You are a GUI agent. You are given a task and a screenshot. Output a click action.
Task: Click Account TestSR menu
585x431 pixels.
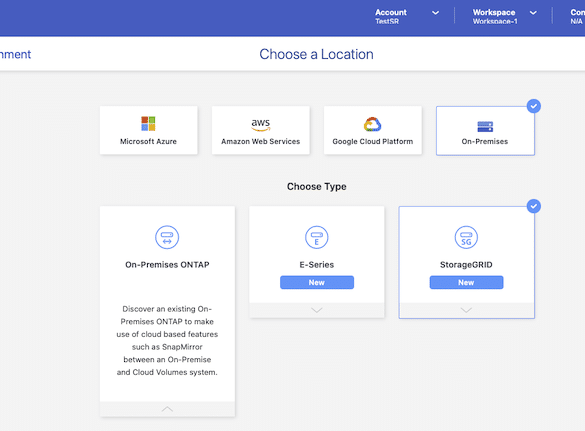click(407, 17)
